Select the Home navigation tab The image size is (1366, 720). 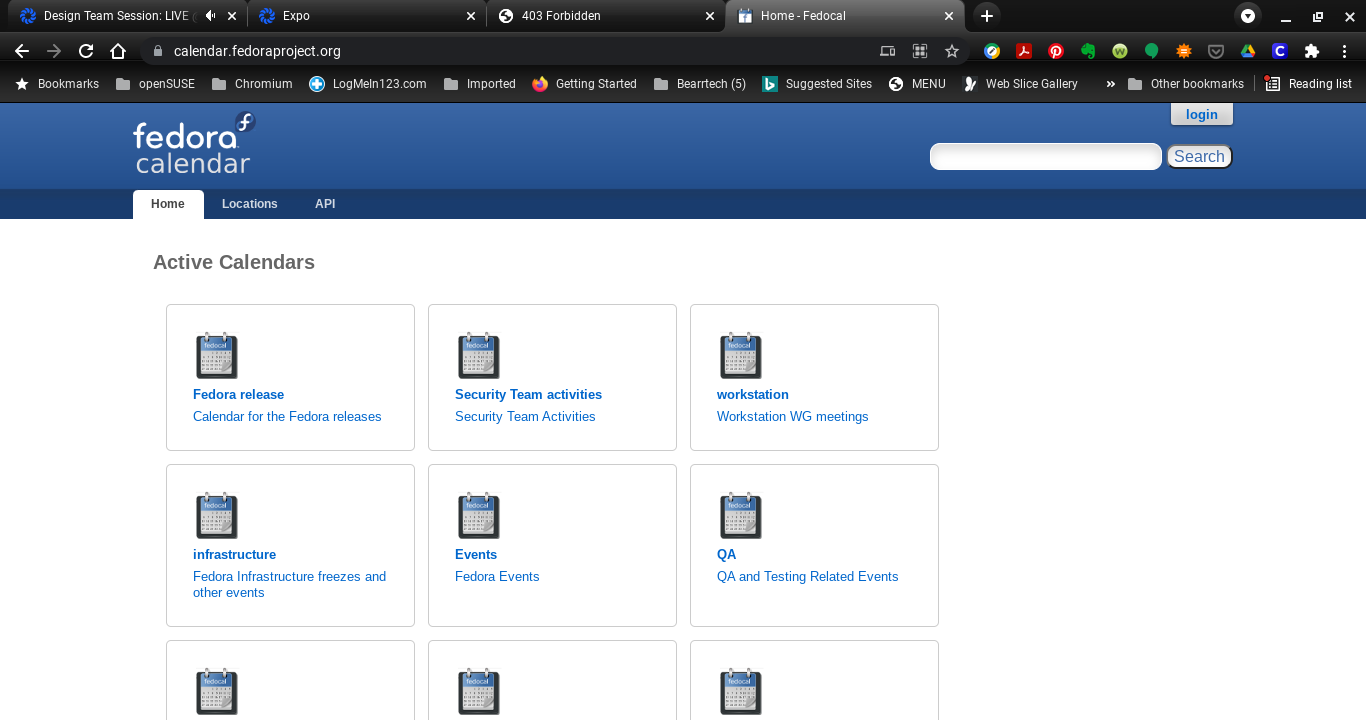pyautogui.click(x=168, y=204)
